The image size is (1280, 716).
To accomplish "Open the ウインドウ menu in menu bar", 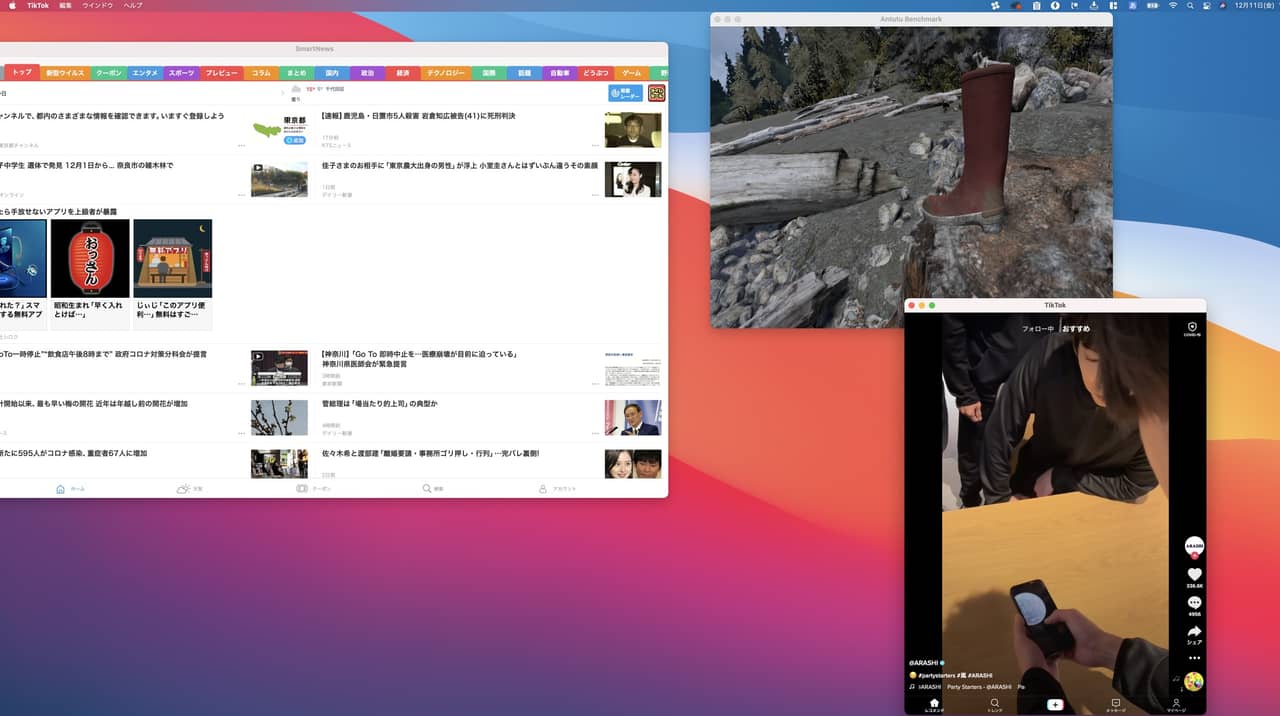I will tap(97, 6).
